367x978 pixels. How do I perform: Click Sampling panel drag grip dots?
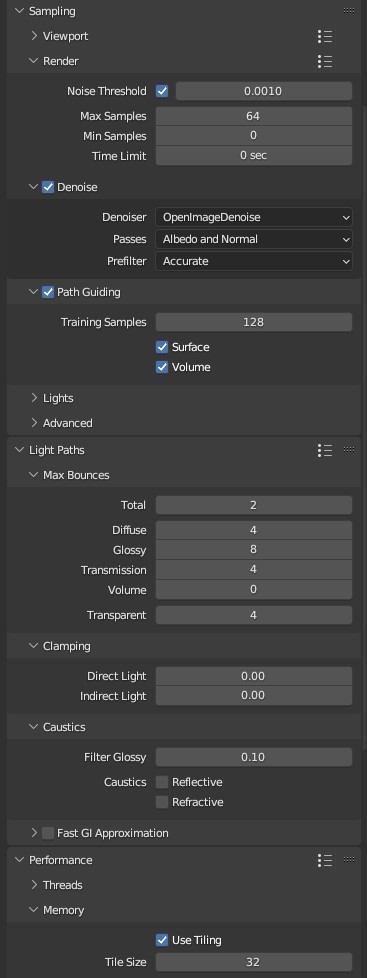tap(349, 11)
